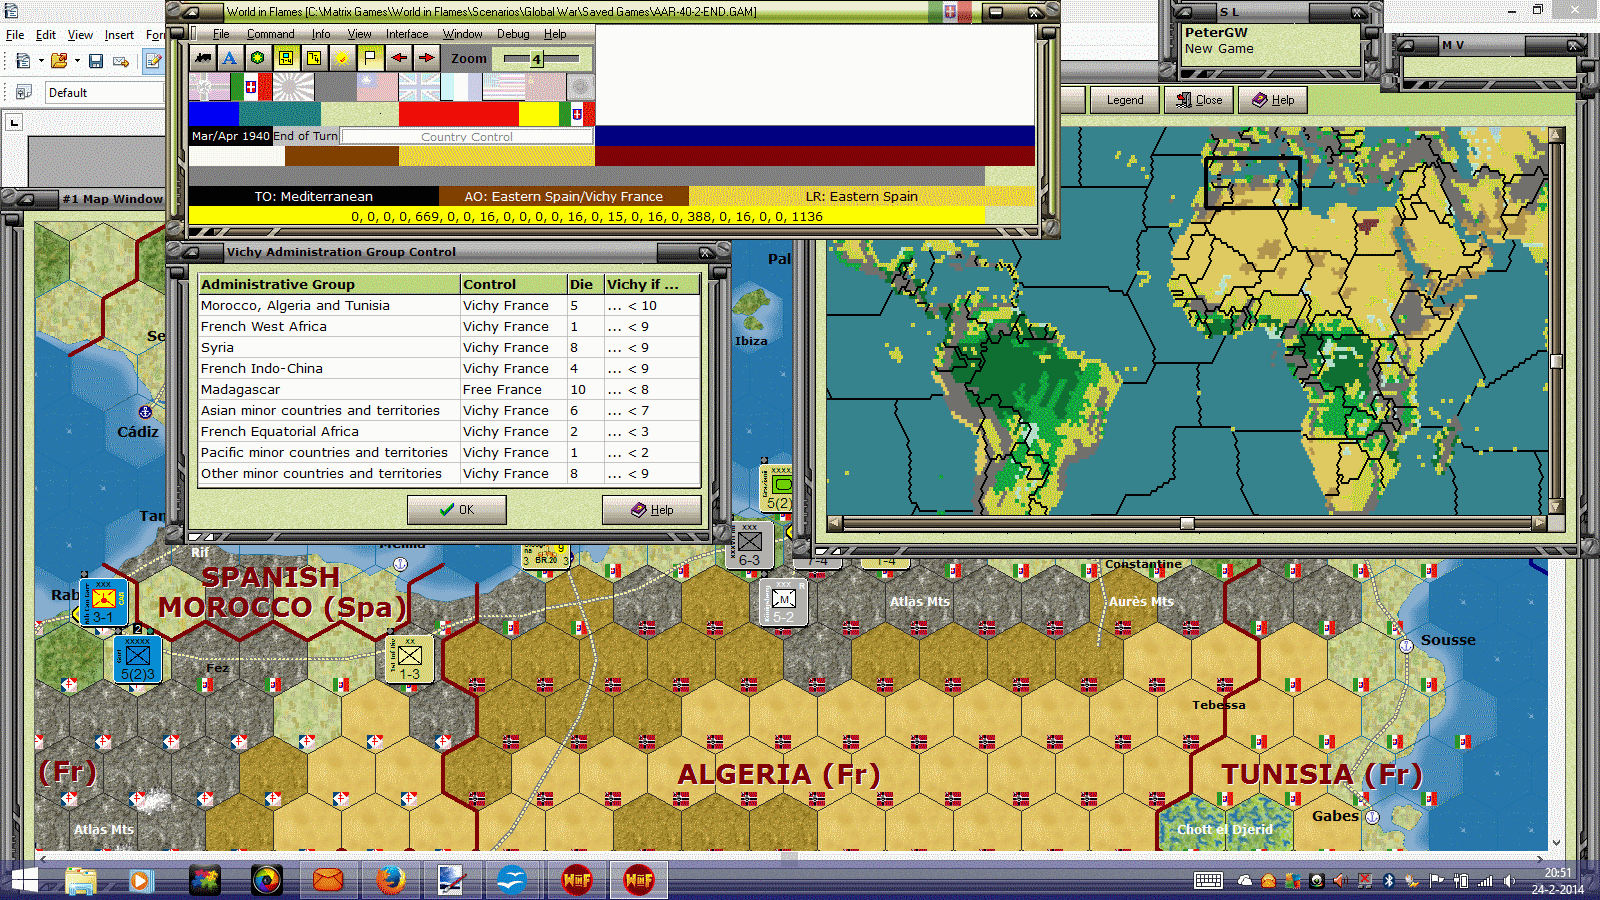Viewport: 1600px width, 900px height.
Task: Click the Legend button
Action: tap(1124, 100)
